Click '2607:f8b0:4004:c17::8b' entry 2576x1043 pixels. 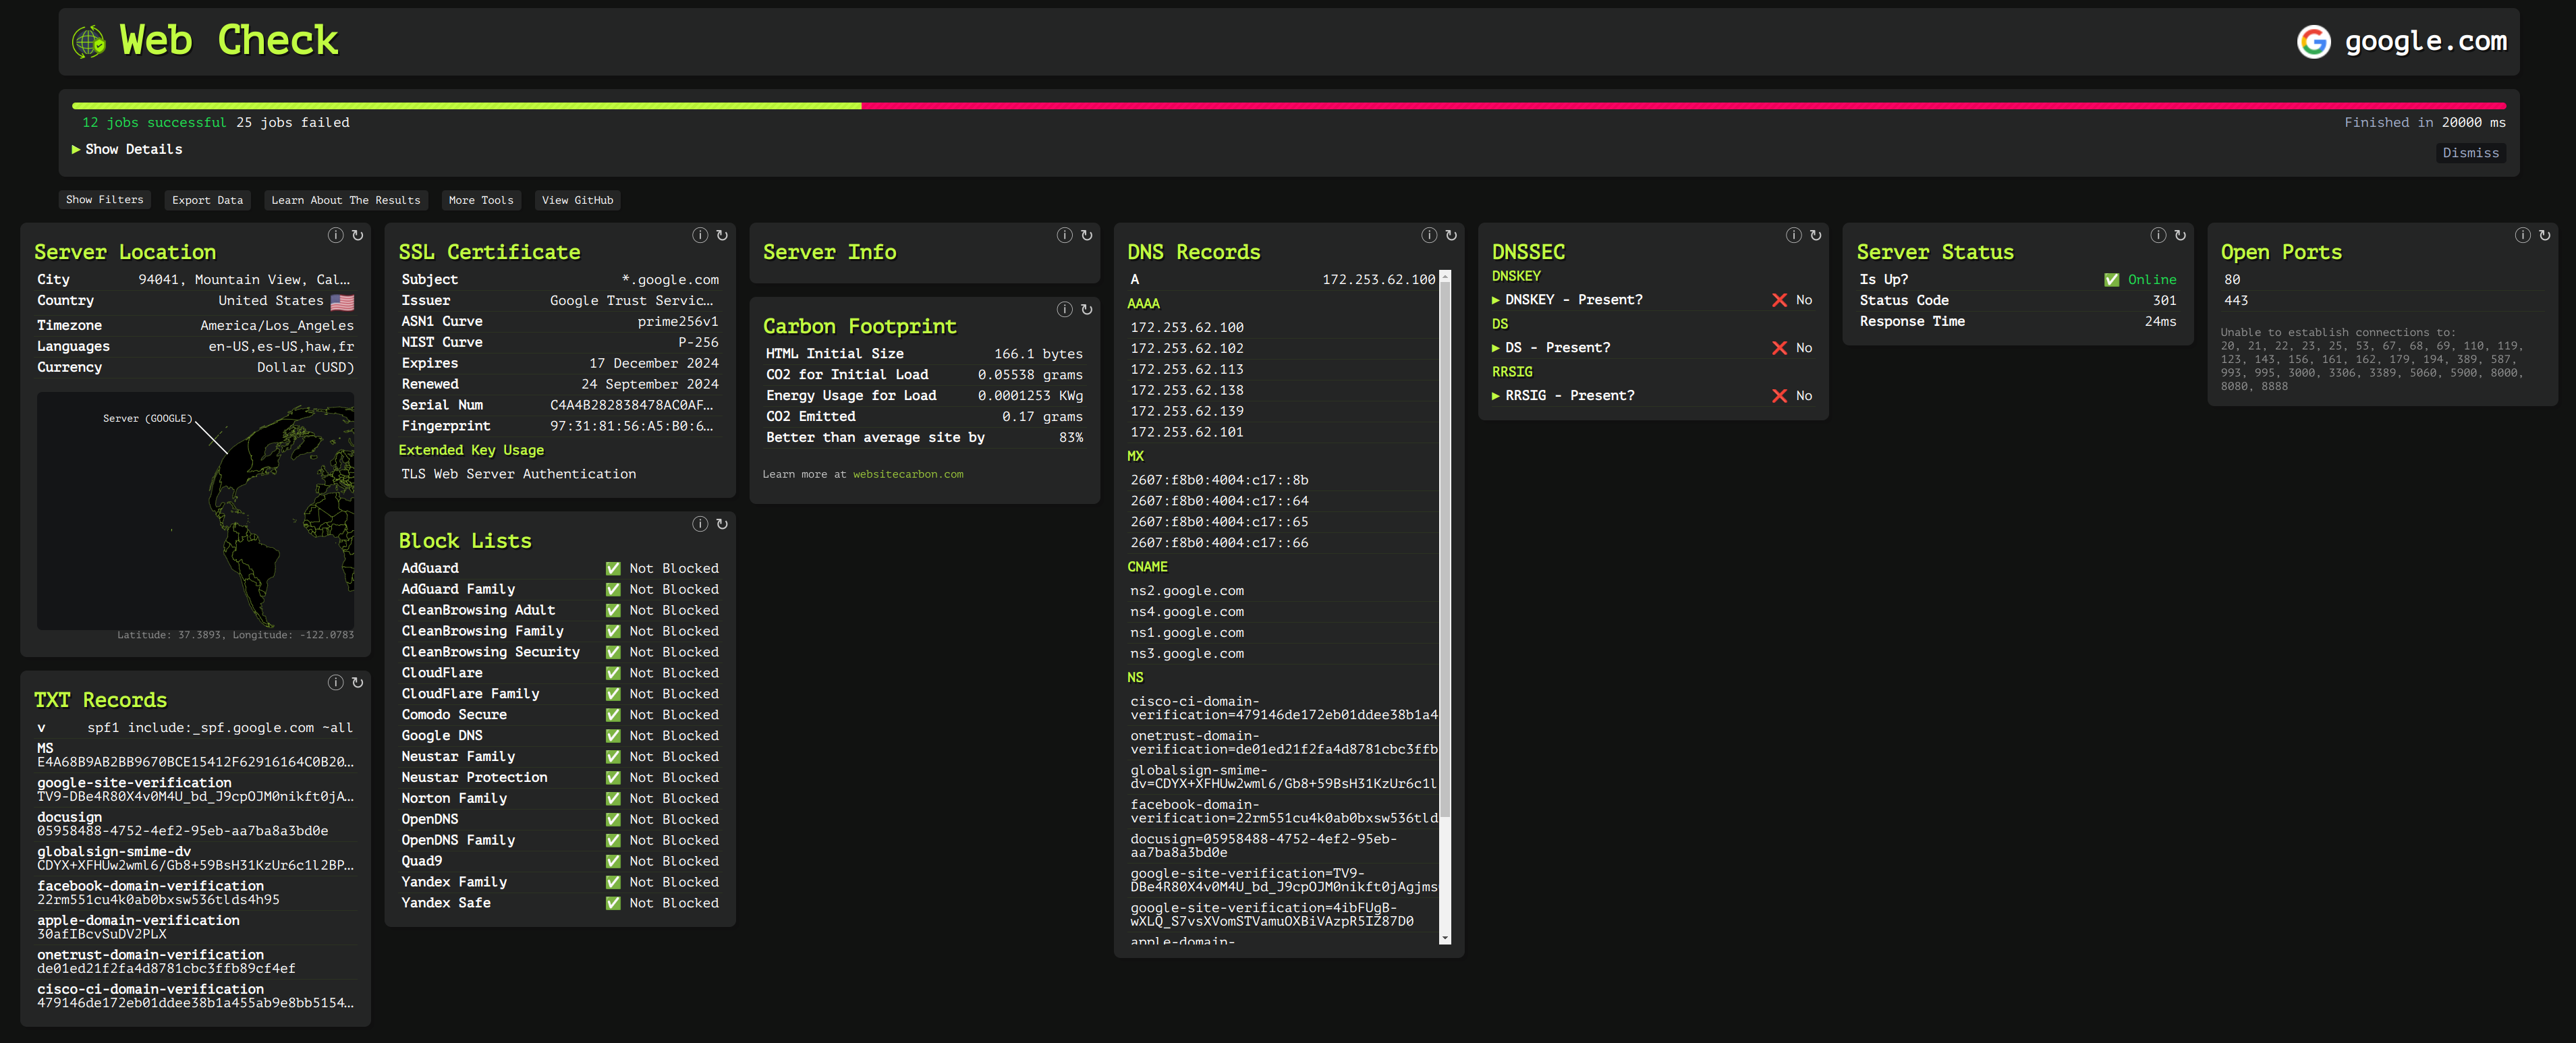point(1219,480)
